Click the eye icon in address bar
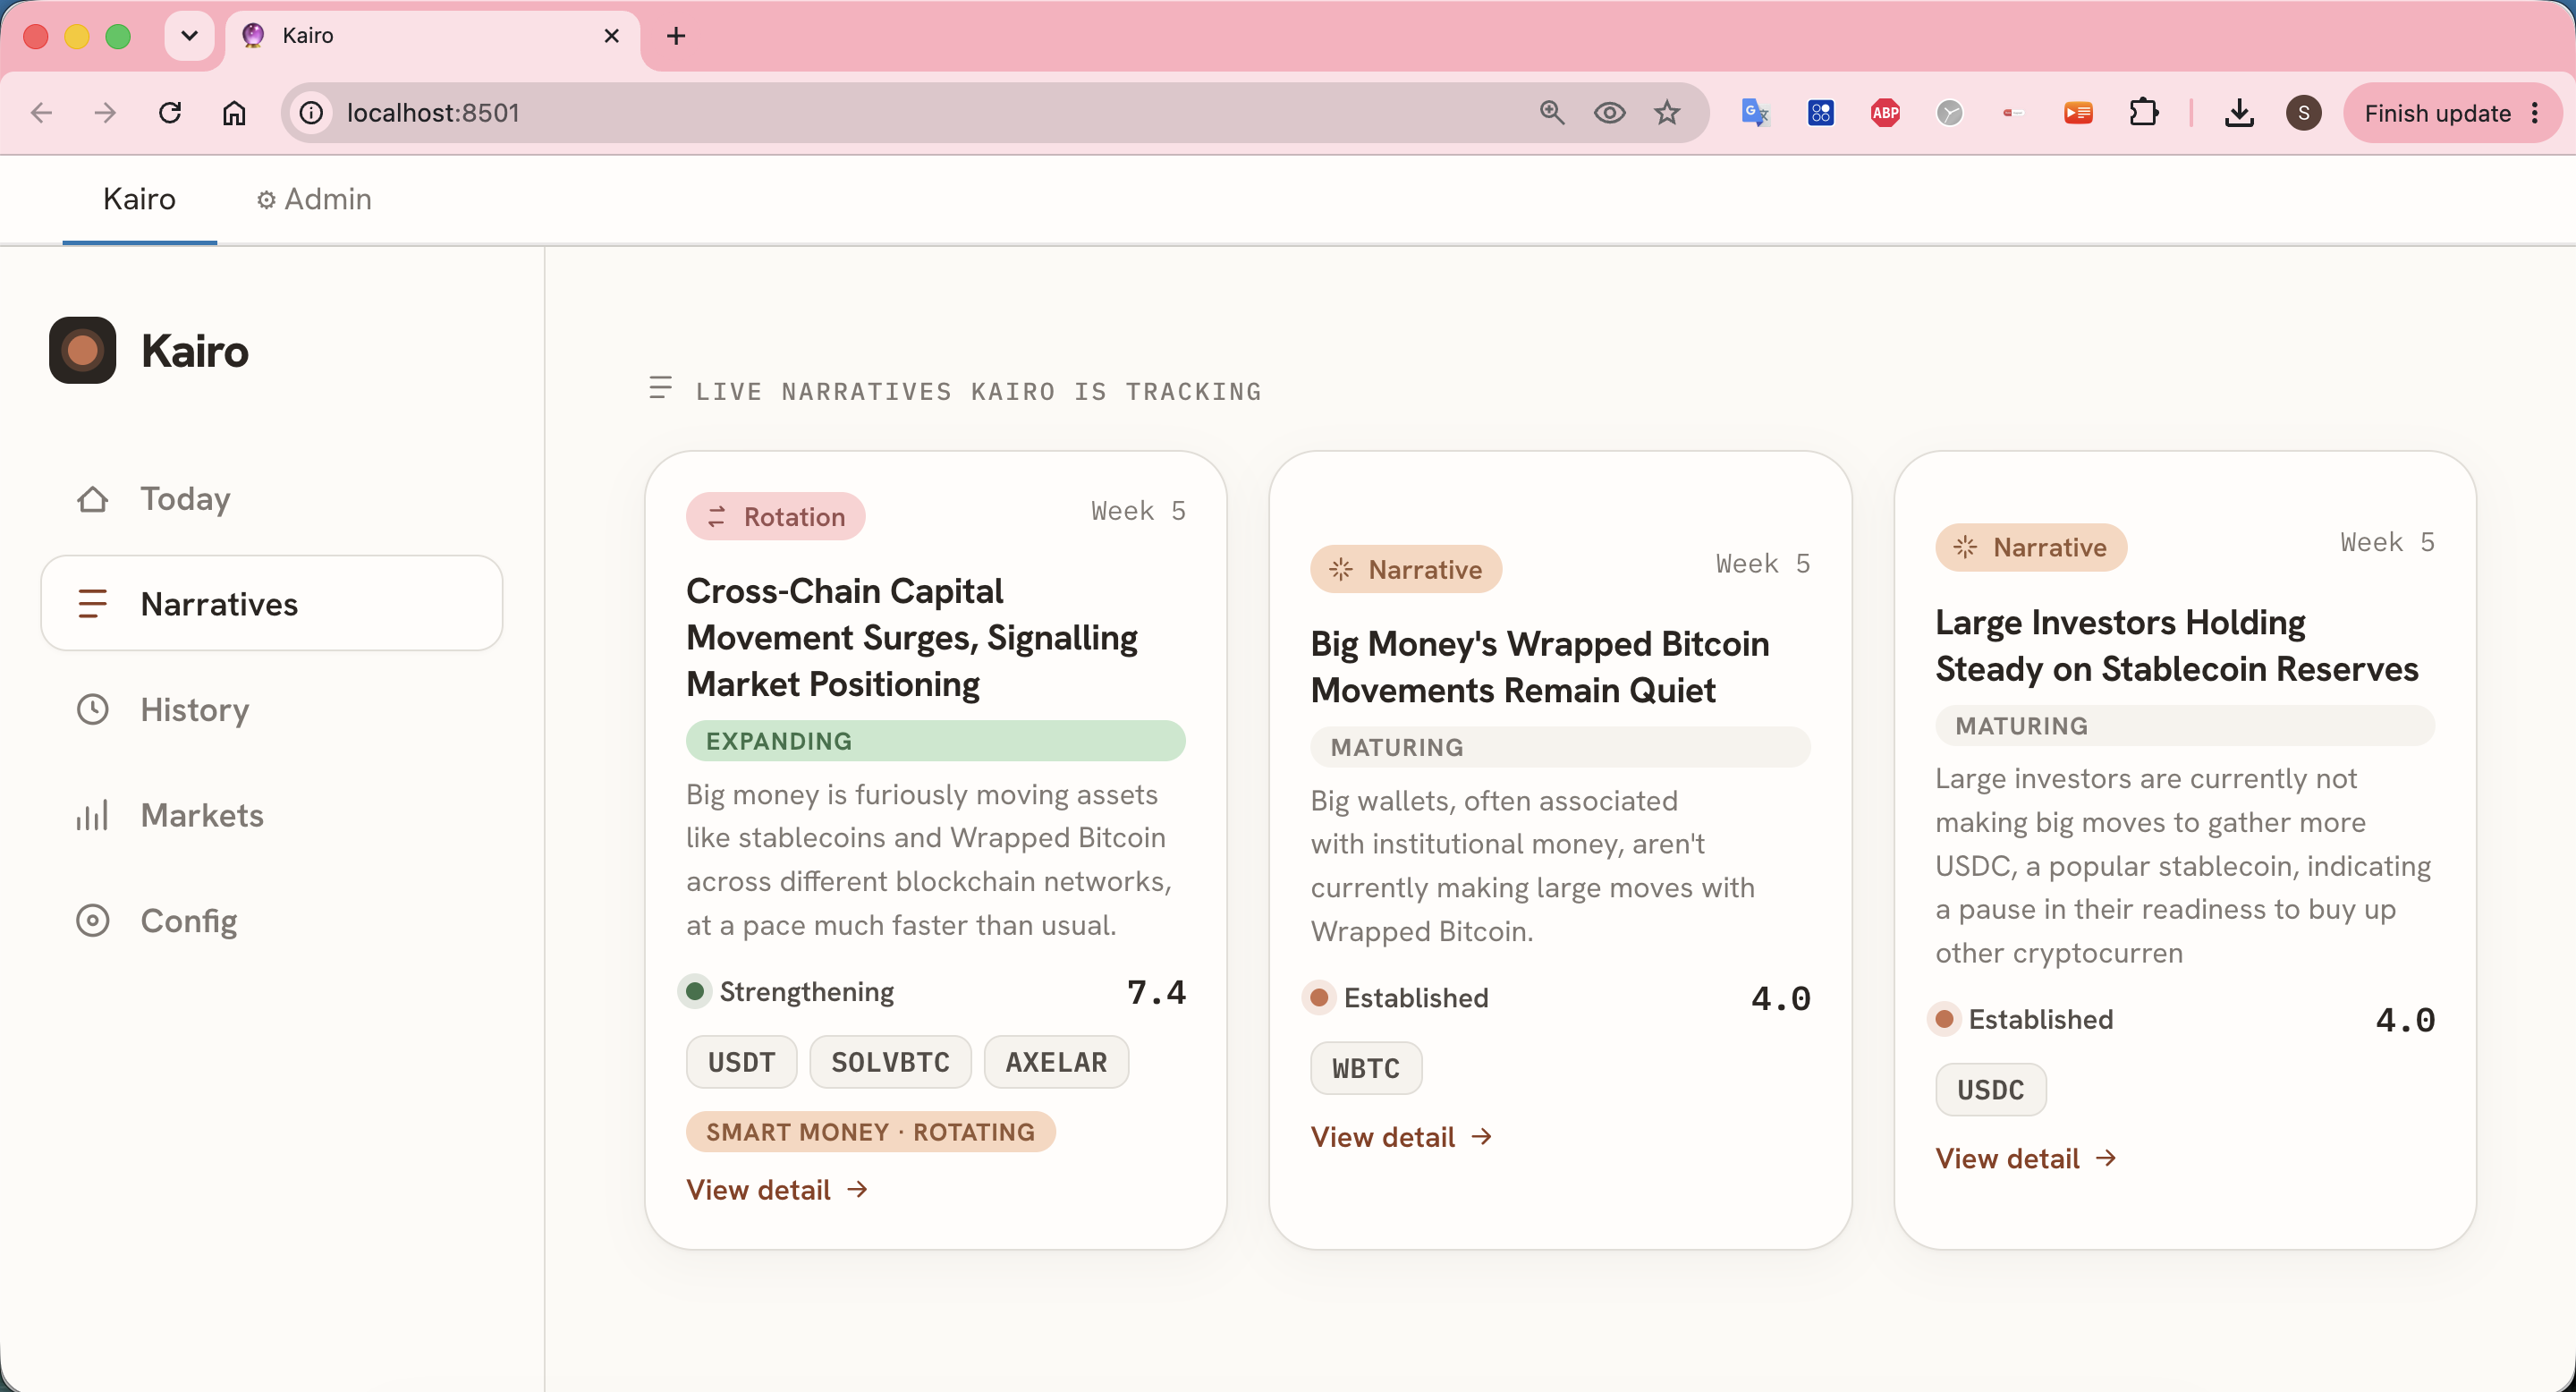 click(1609, 112)
